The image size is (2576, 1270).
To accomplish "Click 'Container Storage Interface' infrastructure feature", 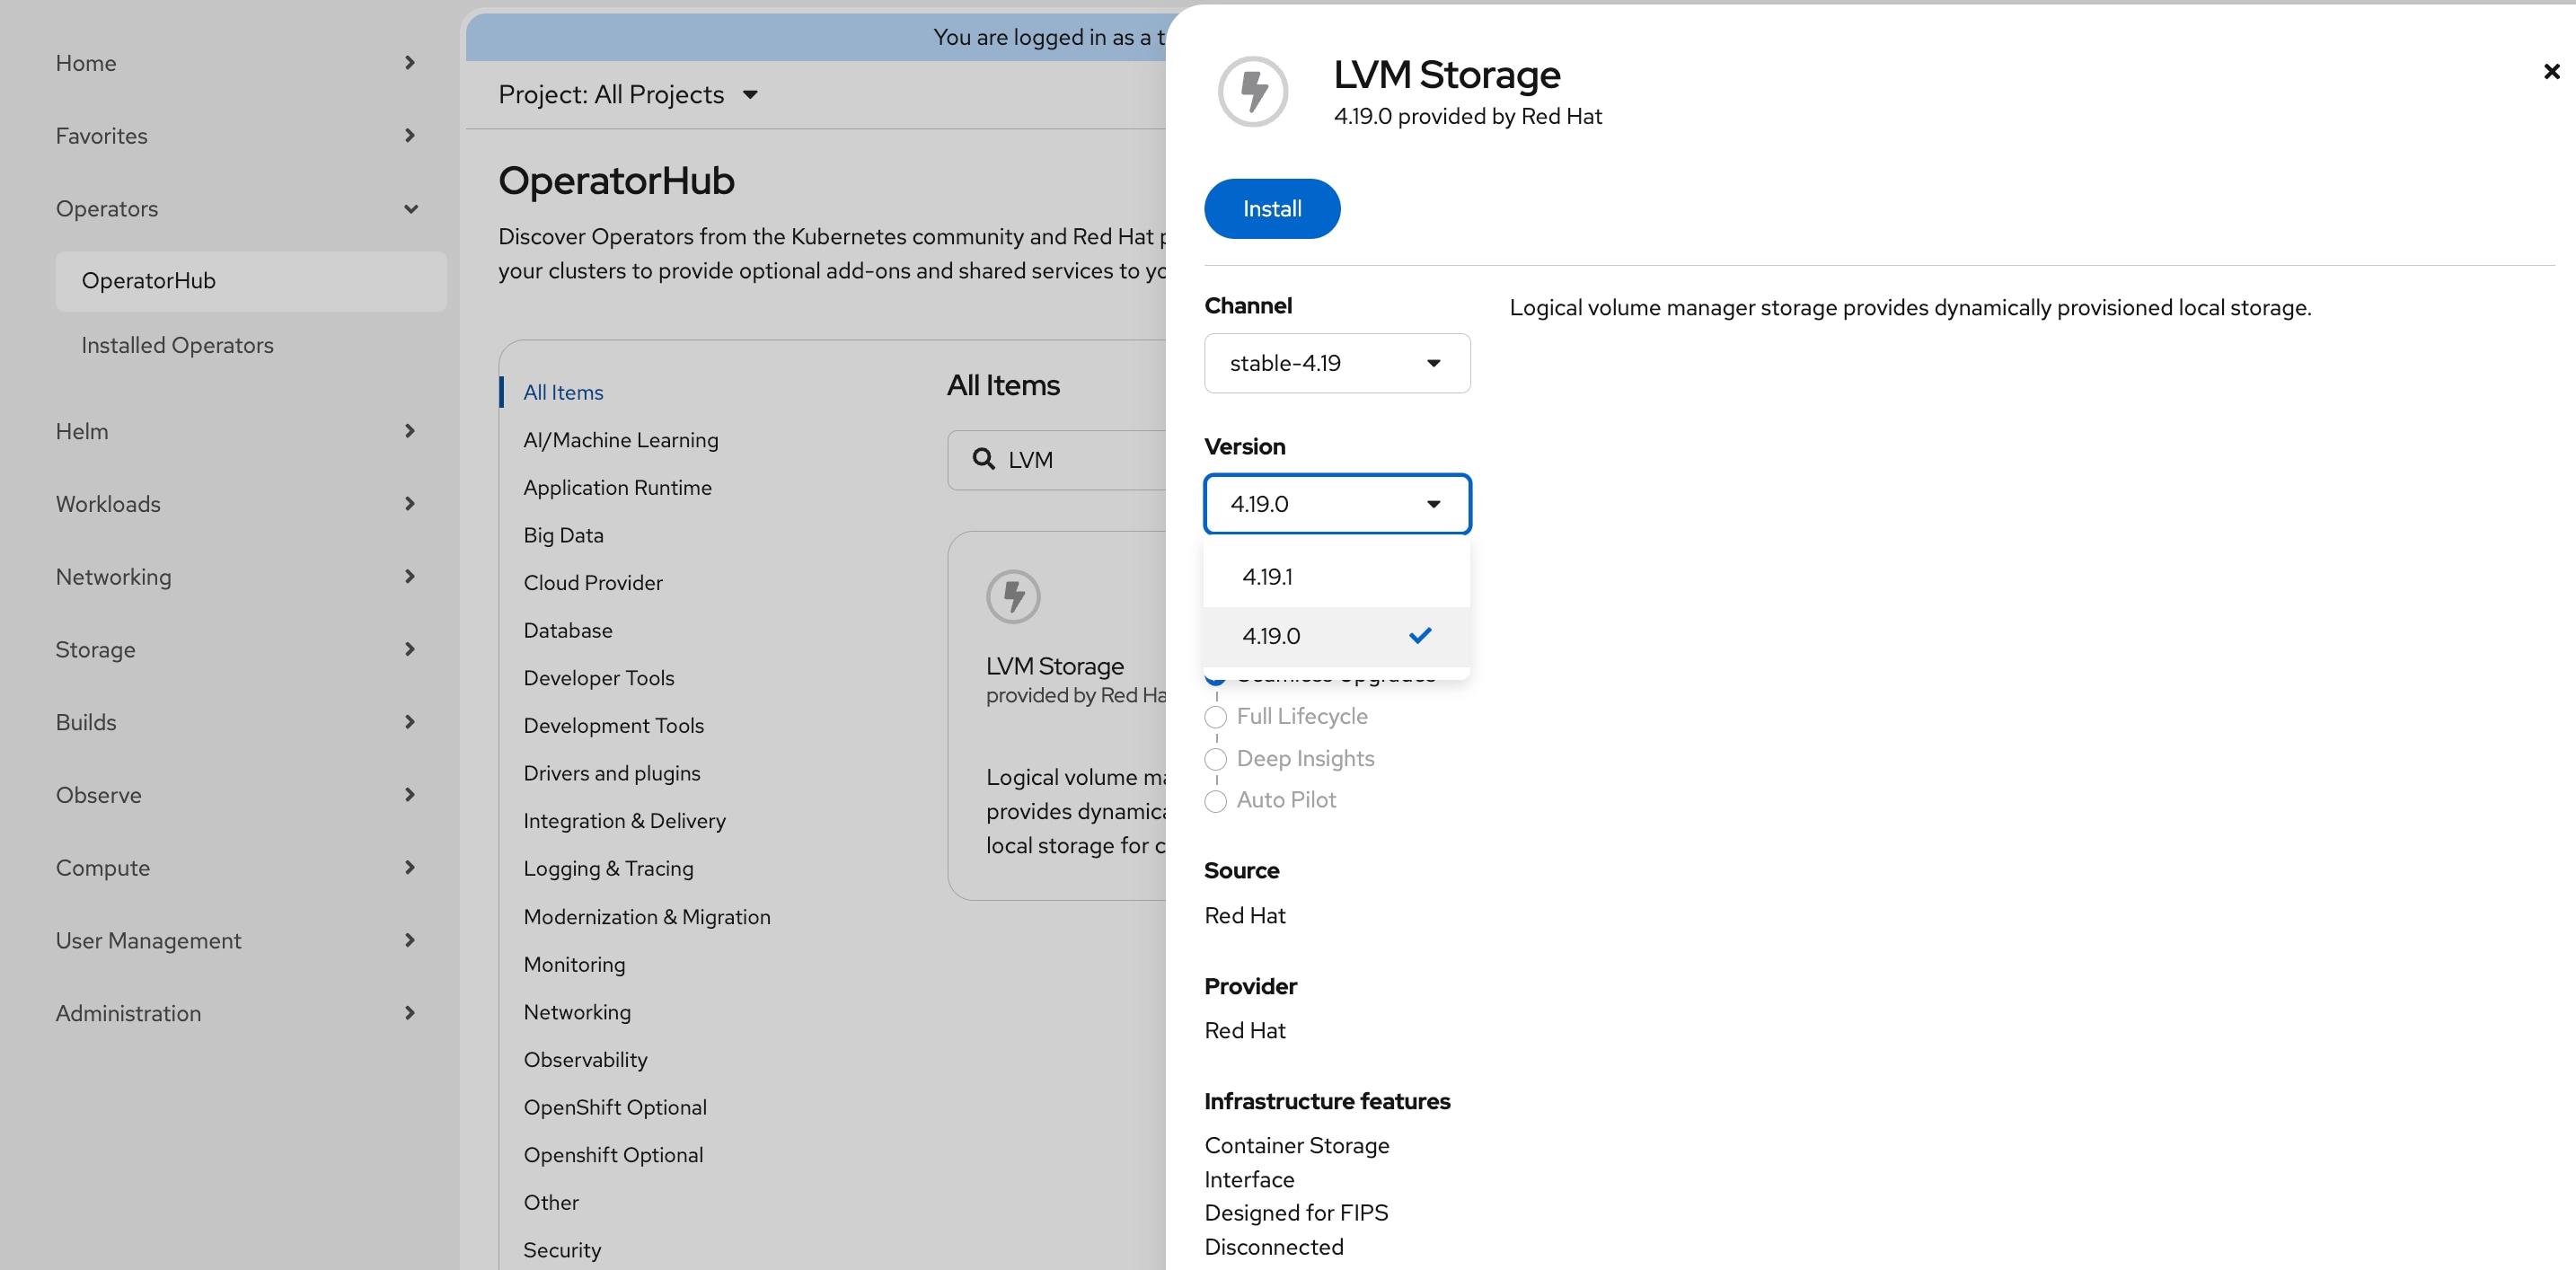I will [1297, 1163].
